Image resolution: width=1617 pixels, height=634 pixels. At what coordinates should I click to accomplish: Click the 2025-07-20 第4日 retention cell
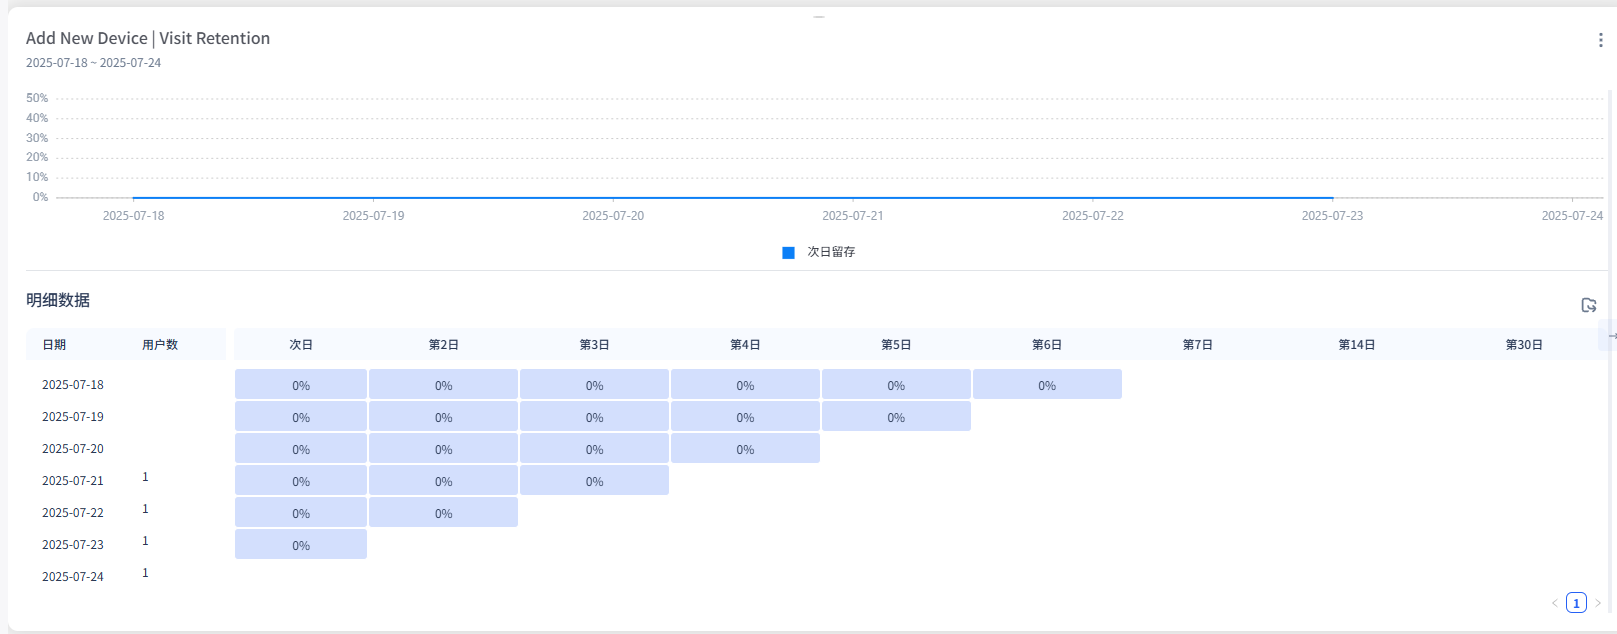[745, 449]
